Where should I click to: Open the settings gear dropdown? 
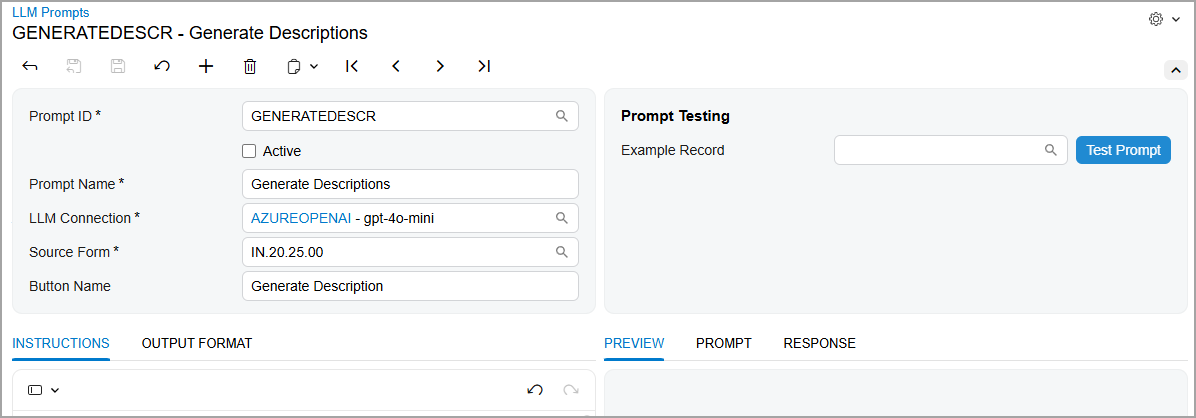click(x=1164, y=19)
